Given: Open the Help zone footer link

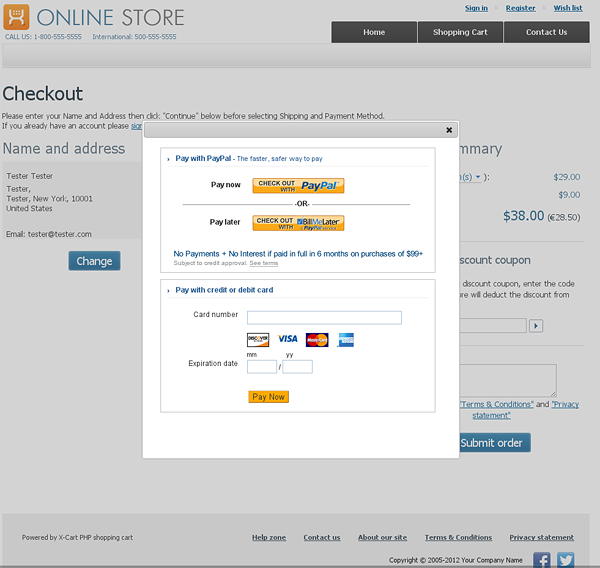Looking at the screenshot, I should (269, 537).
